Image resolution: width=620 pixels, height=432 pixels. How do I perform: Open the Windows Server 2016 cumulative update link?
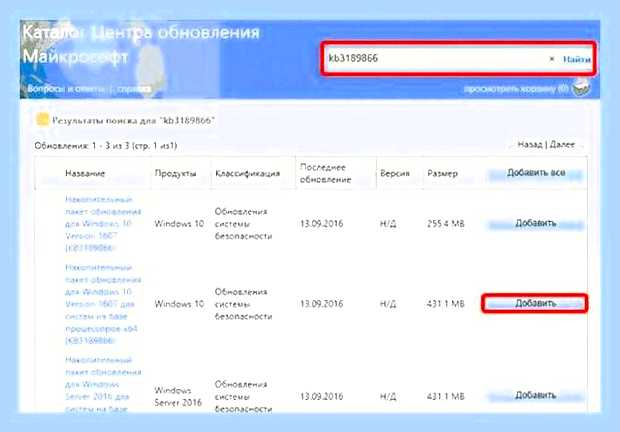pos(103,384)
